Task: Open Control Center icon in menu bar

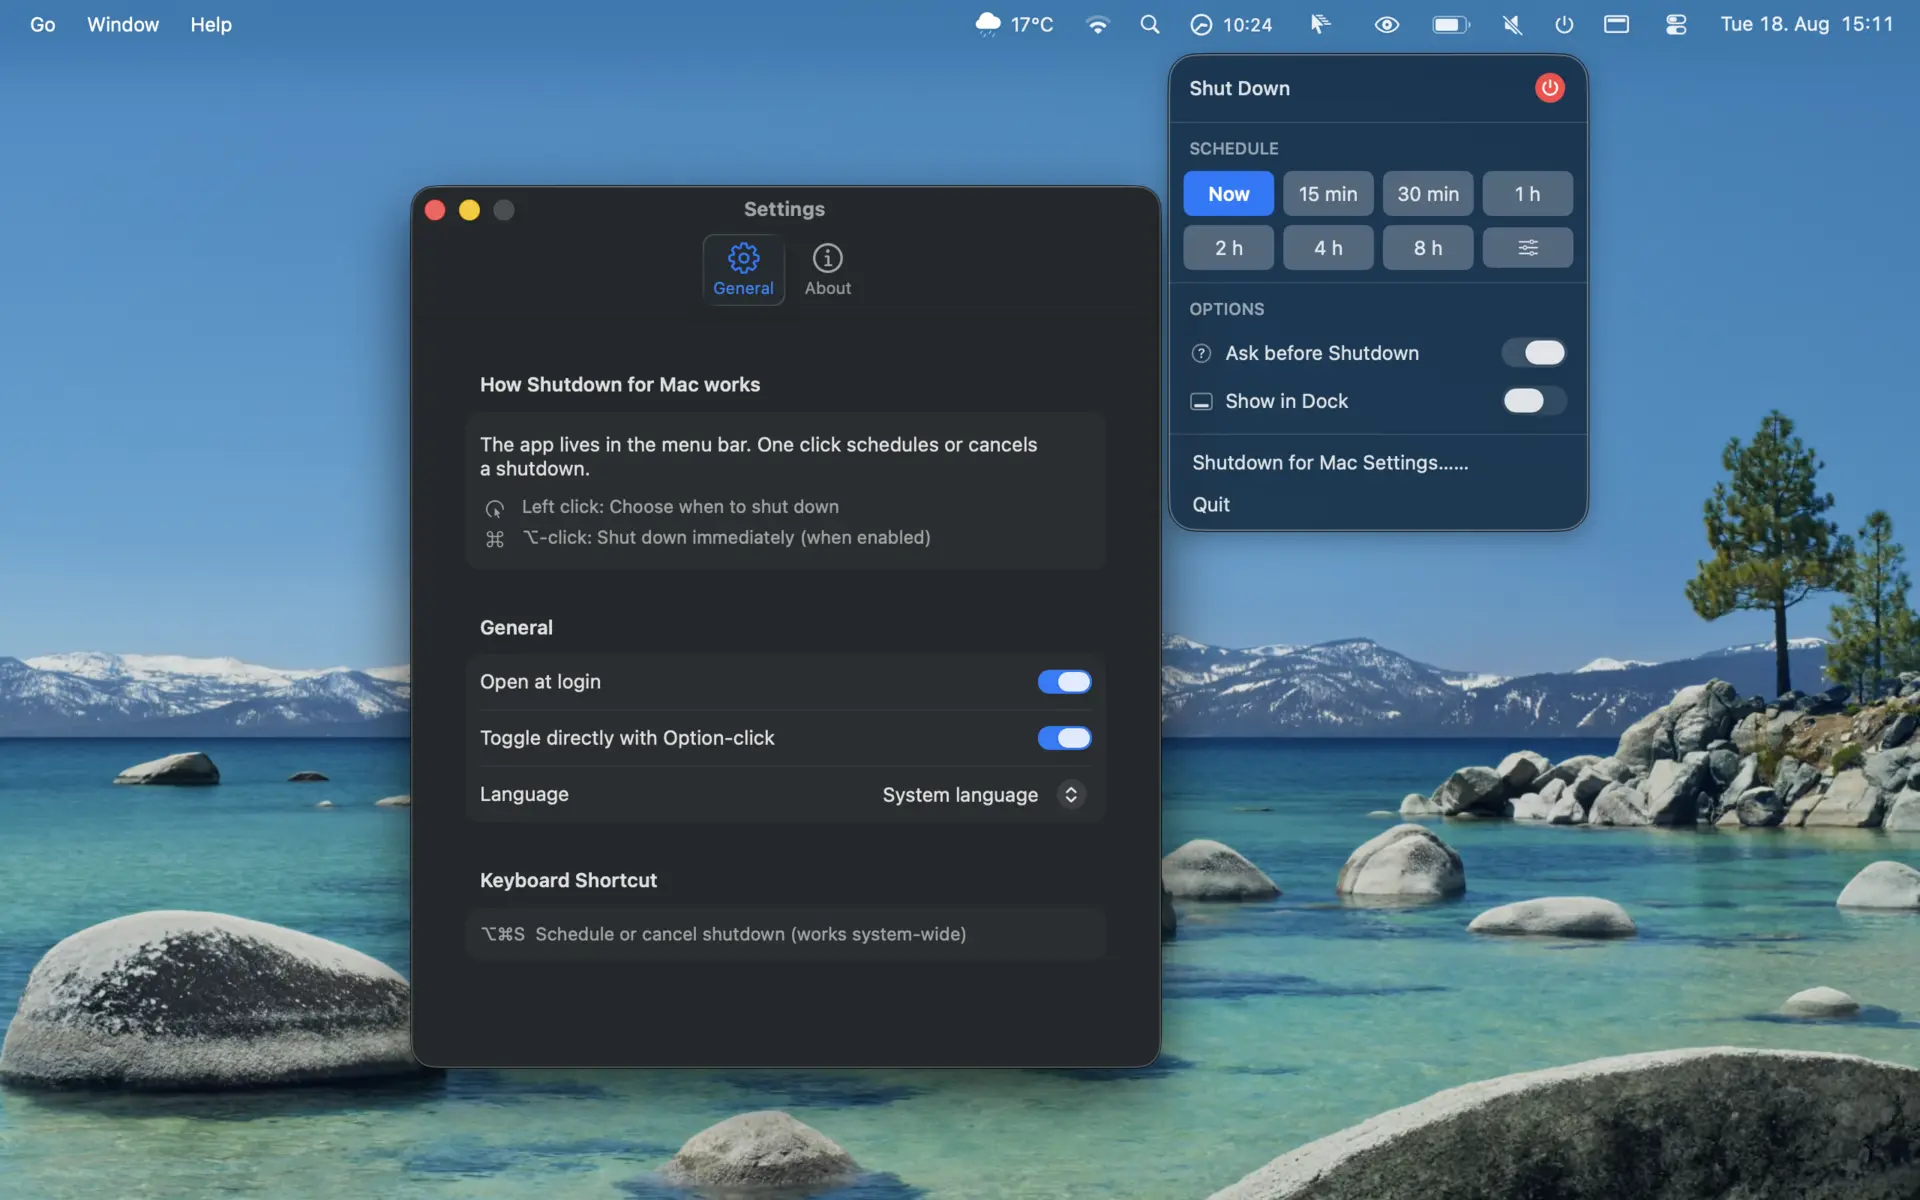Action: 1676,24
